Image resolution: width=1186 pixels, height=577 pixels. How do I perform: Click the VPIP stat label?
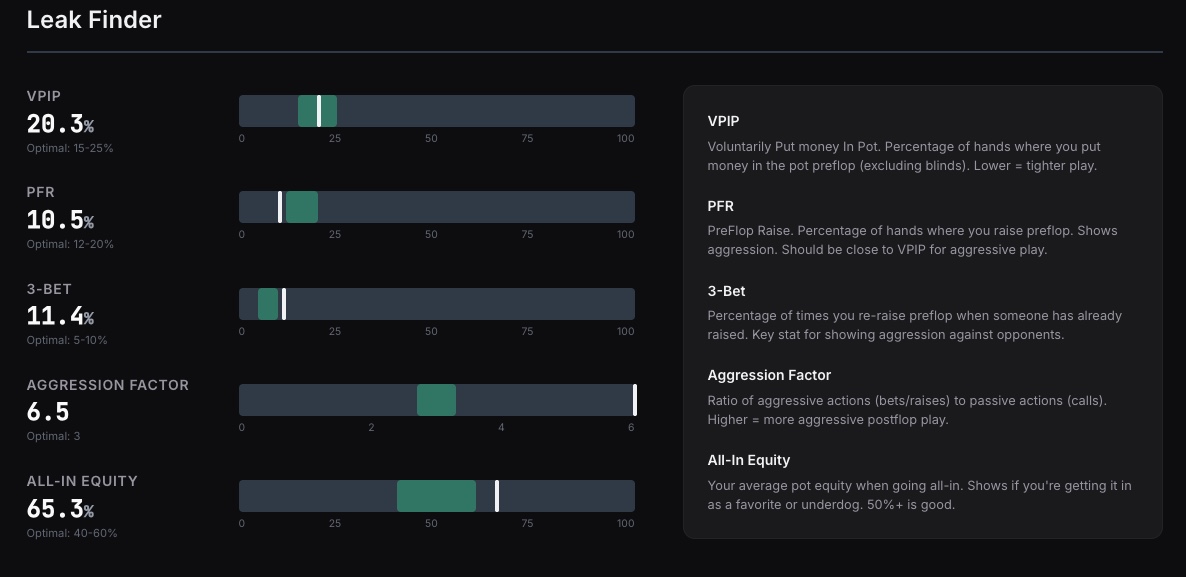[x=43, y=96]
